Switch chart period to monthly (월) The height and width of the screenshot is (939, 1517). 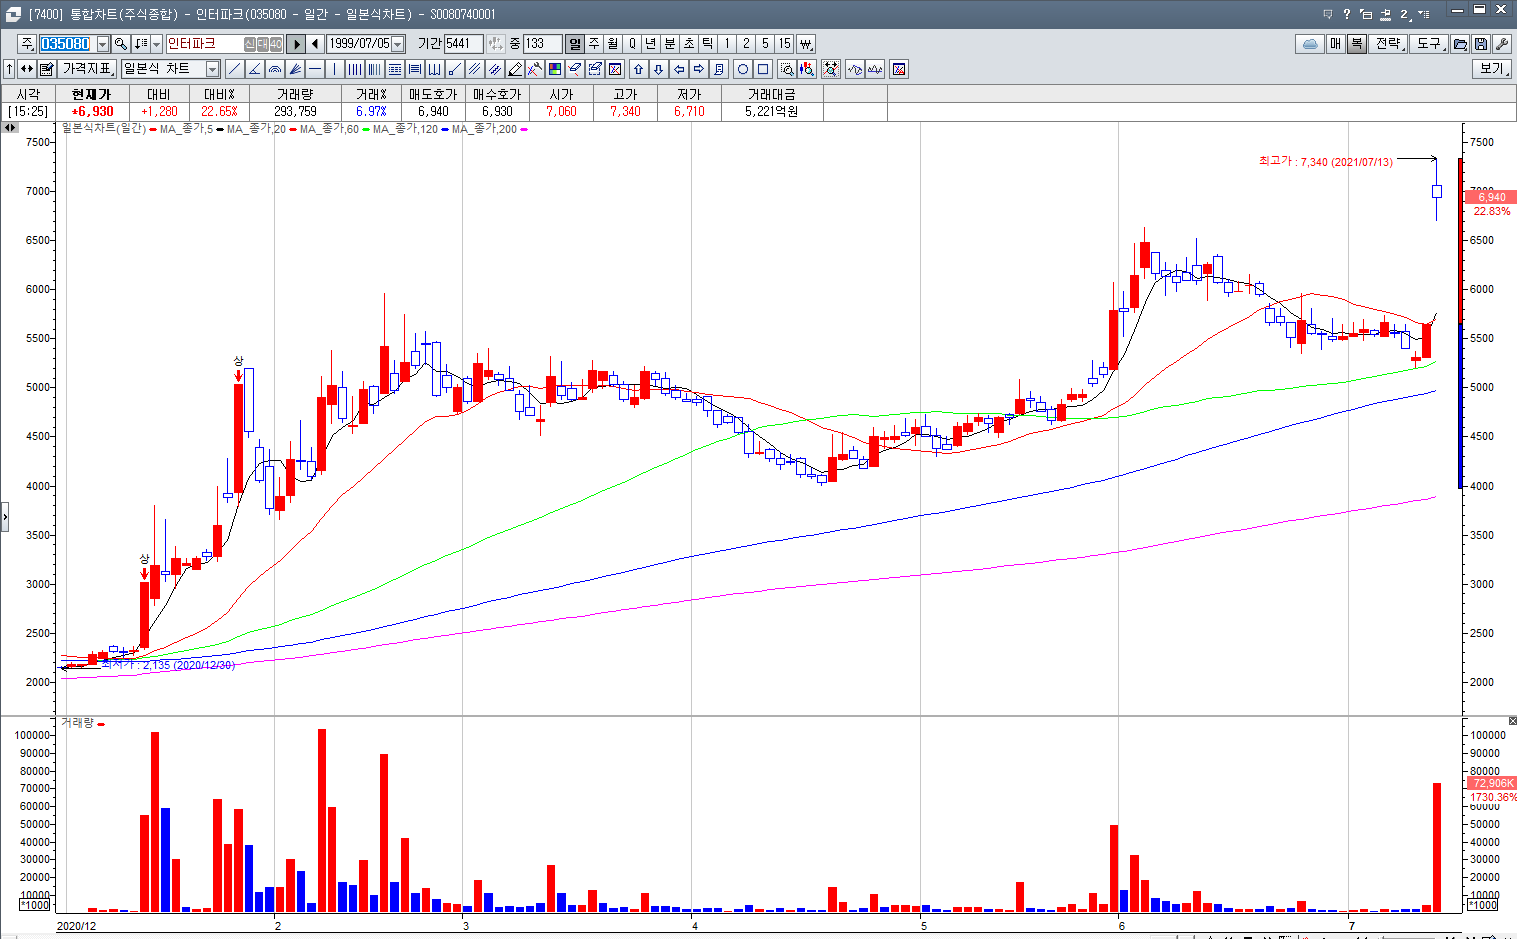(613, 44)
